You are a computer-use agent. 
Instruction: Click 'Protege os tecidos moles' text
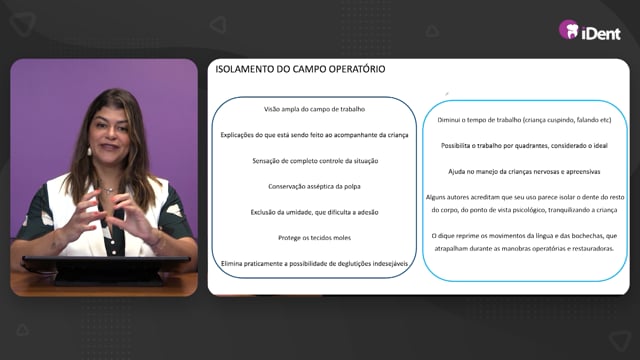pos(314,238)
